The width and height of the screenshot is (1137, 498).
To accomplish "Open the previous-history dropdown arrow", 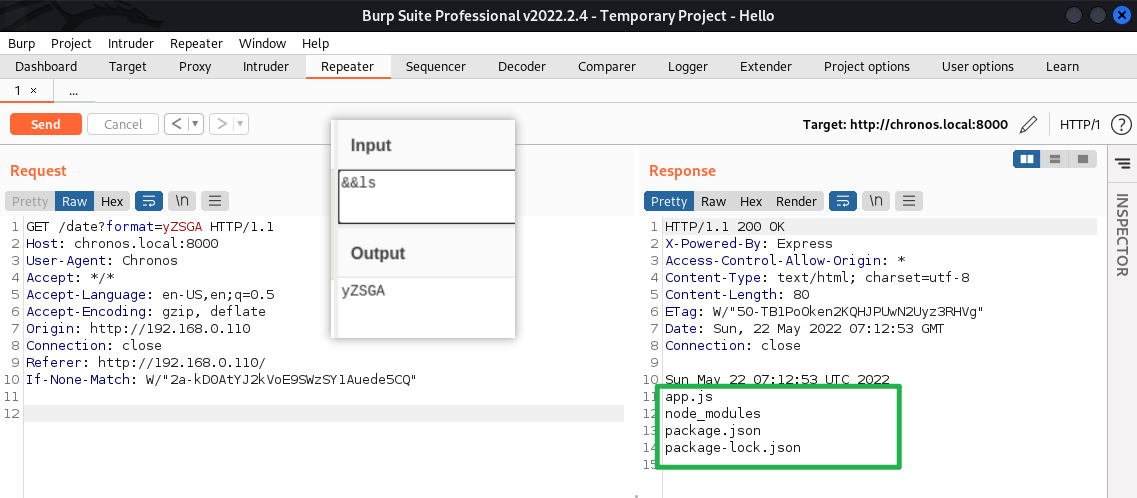I will click(195, 124).
